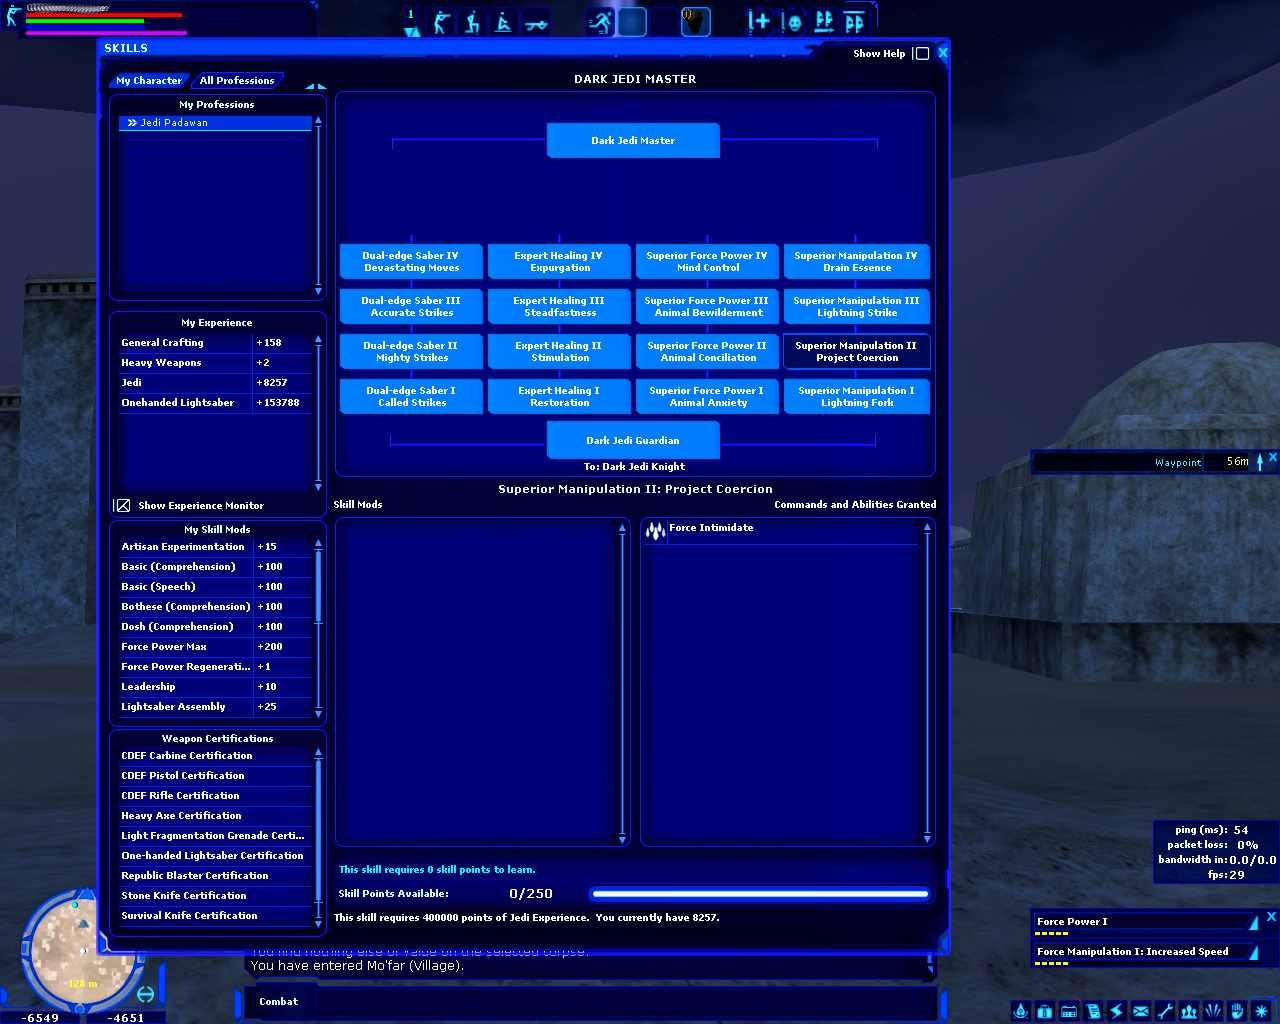Select Superior Force Power II Animal Conciliation
Image resolution: width=1280 pixels, height=1024 pixels.
707,352
